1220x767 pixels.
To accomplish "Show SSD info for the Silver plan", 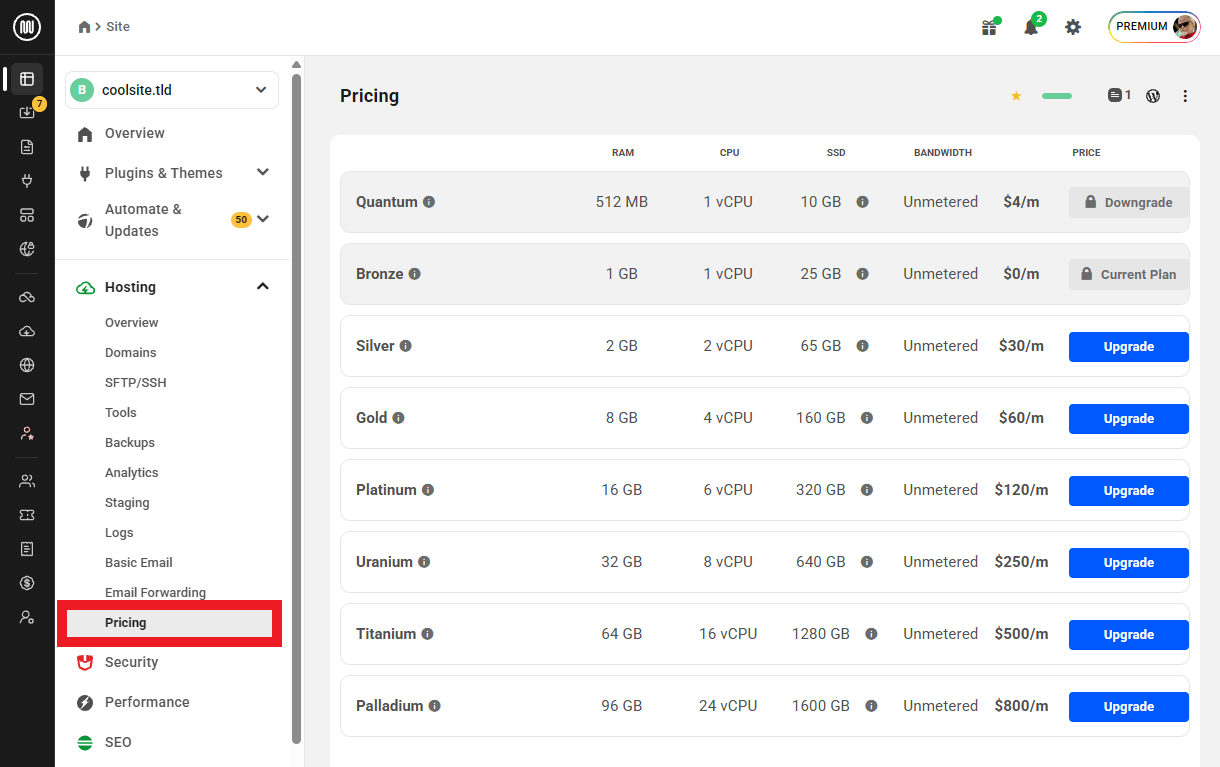I will click(862, 346).
